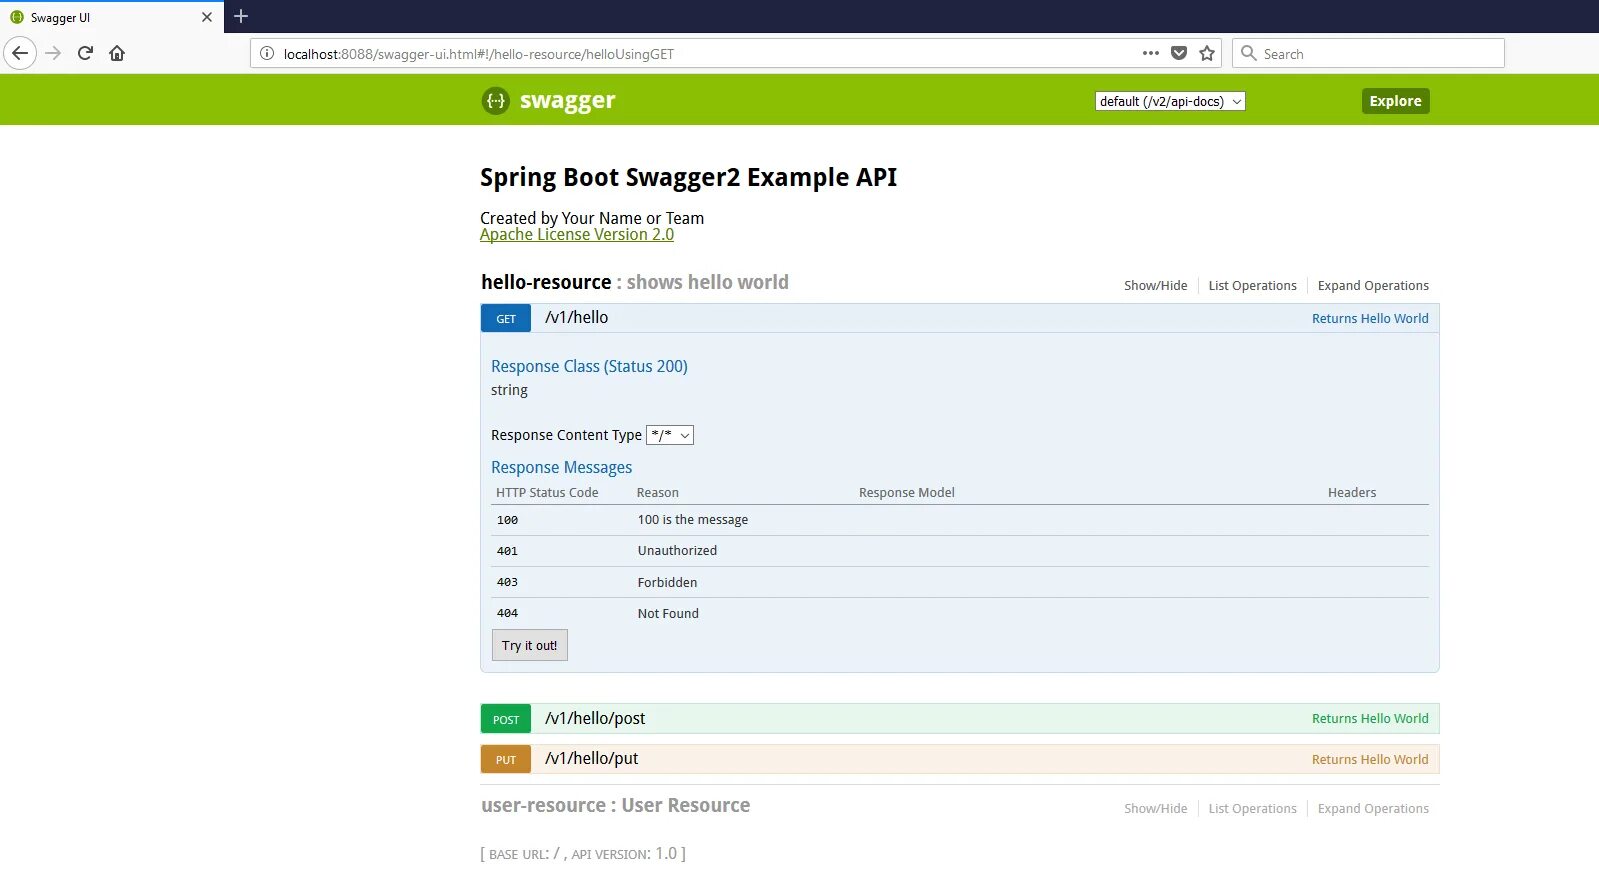The height and width of the screenshot is (892, 1599).
Task: Click the 'Created by Your Name or Team' text
Action: tap(592, 218)
